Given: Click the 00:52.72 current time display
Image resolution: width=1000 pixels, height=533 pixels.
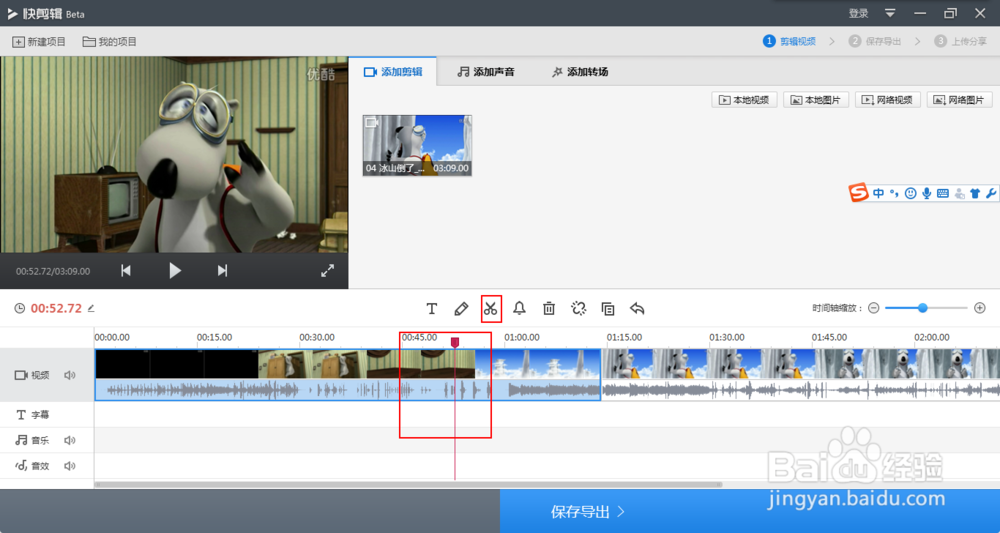Looking at the screenshot, I should click(x=56, y=309).
